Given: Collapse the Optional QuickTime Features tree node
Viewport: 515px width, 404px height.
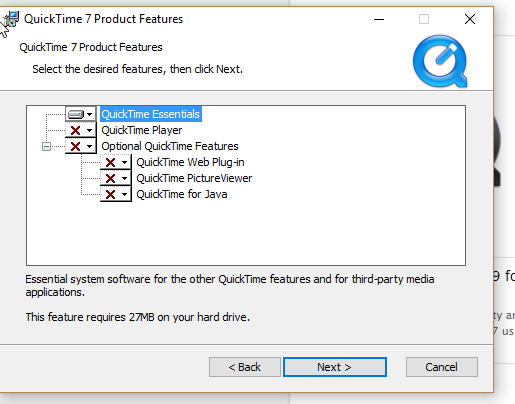Looking at the screenshot, I should tap(46, 146).
